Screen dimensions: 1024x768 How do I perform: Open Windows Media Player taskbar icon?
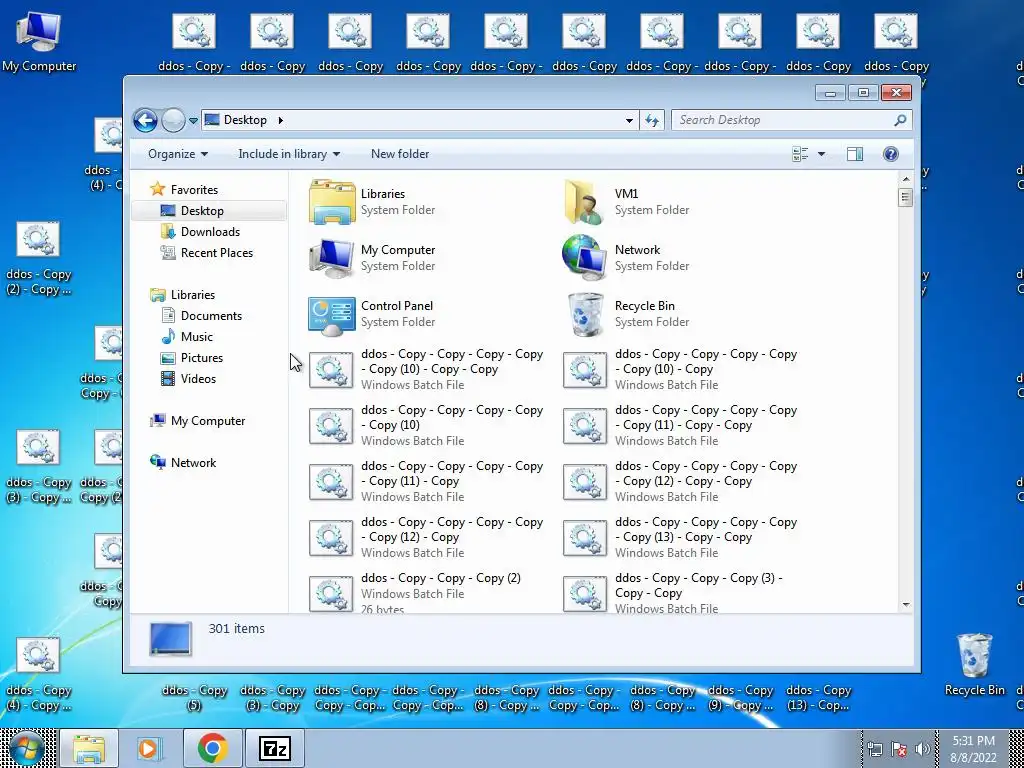coord(150,748)
